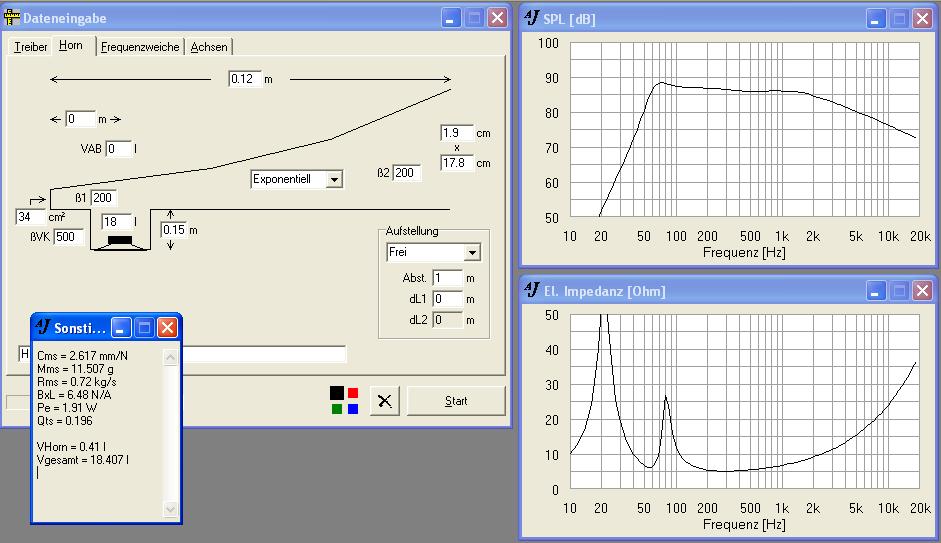Close the Sonsti window
The height and width of the screenshot is (543, 941).
(x=167, y=328)
